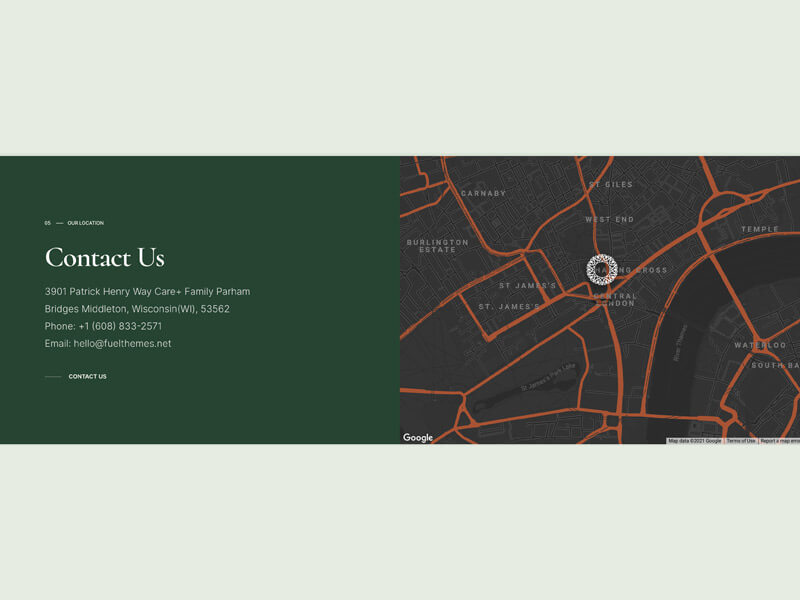Select the OUR LOCATION section label

coord(85,223)
